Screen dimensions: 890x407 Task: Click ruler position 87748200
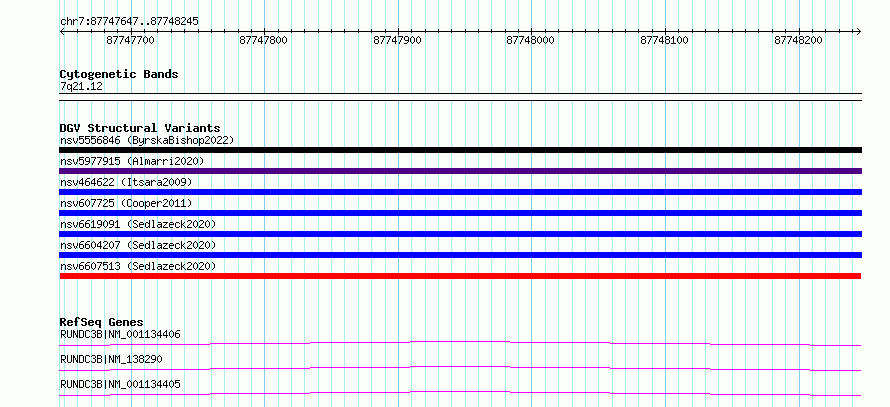click(x=799, y=40)
